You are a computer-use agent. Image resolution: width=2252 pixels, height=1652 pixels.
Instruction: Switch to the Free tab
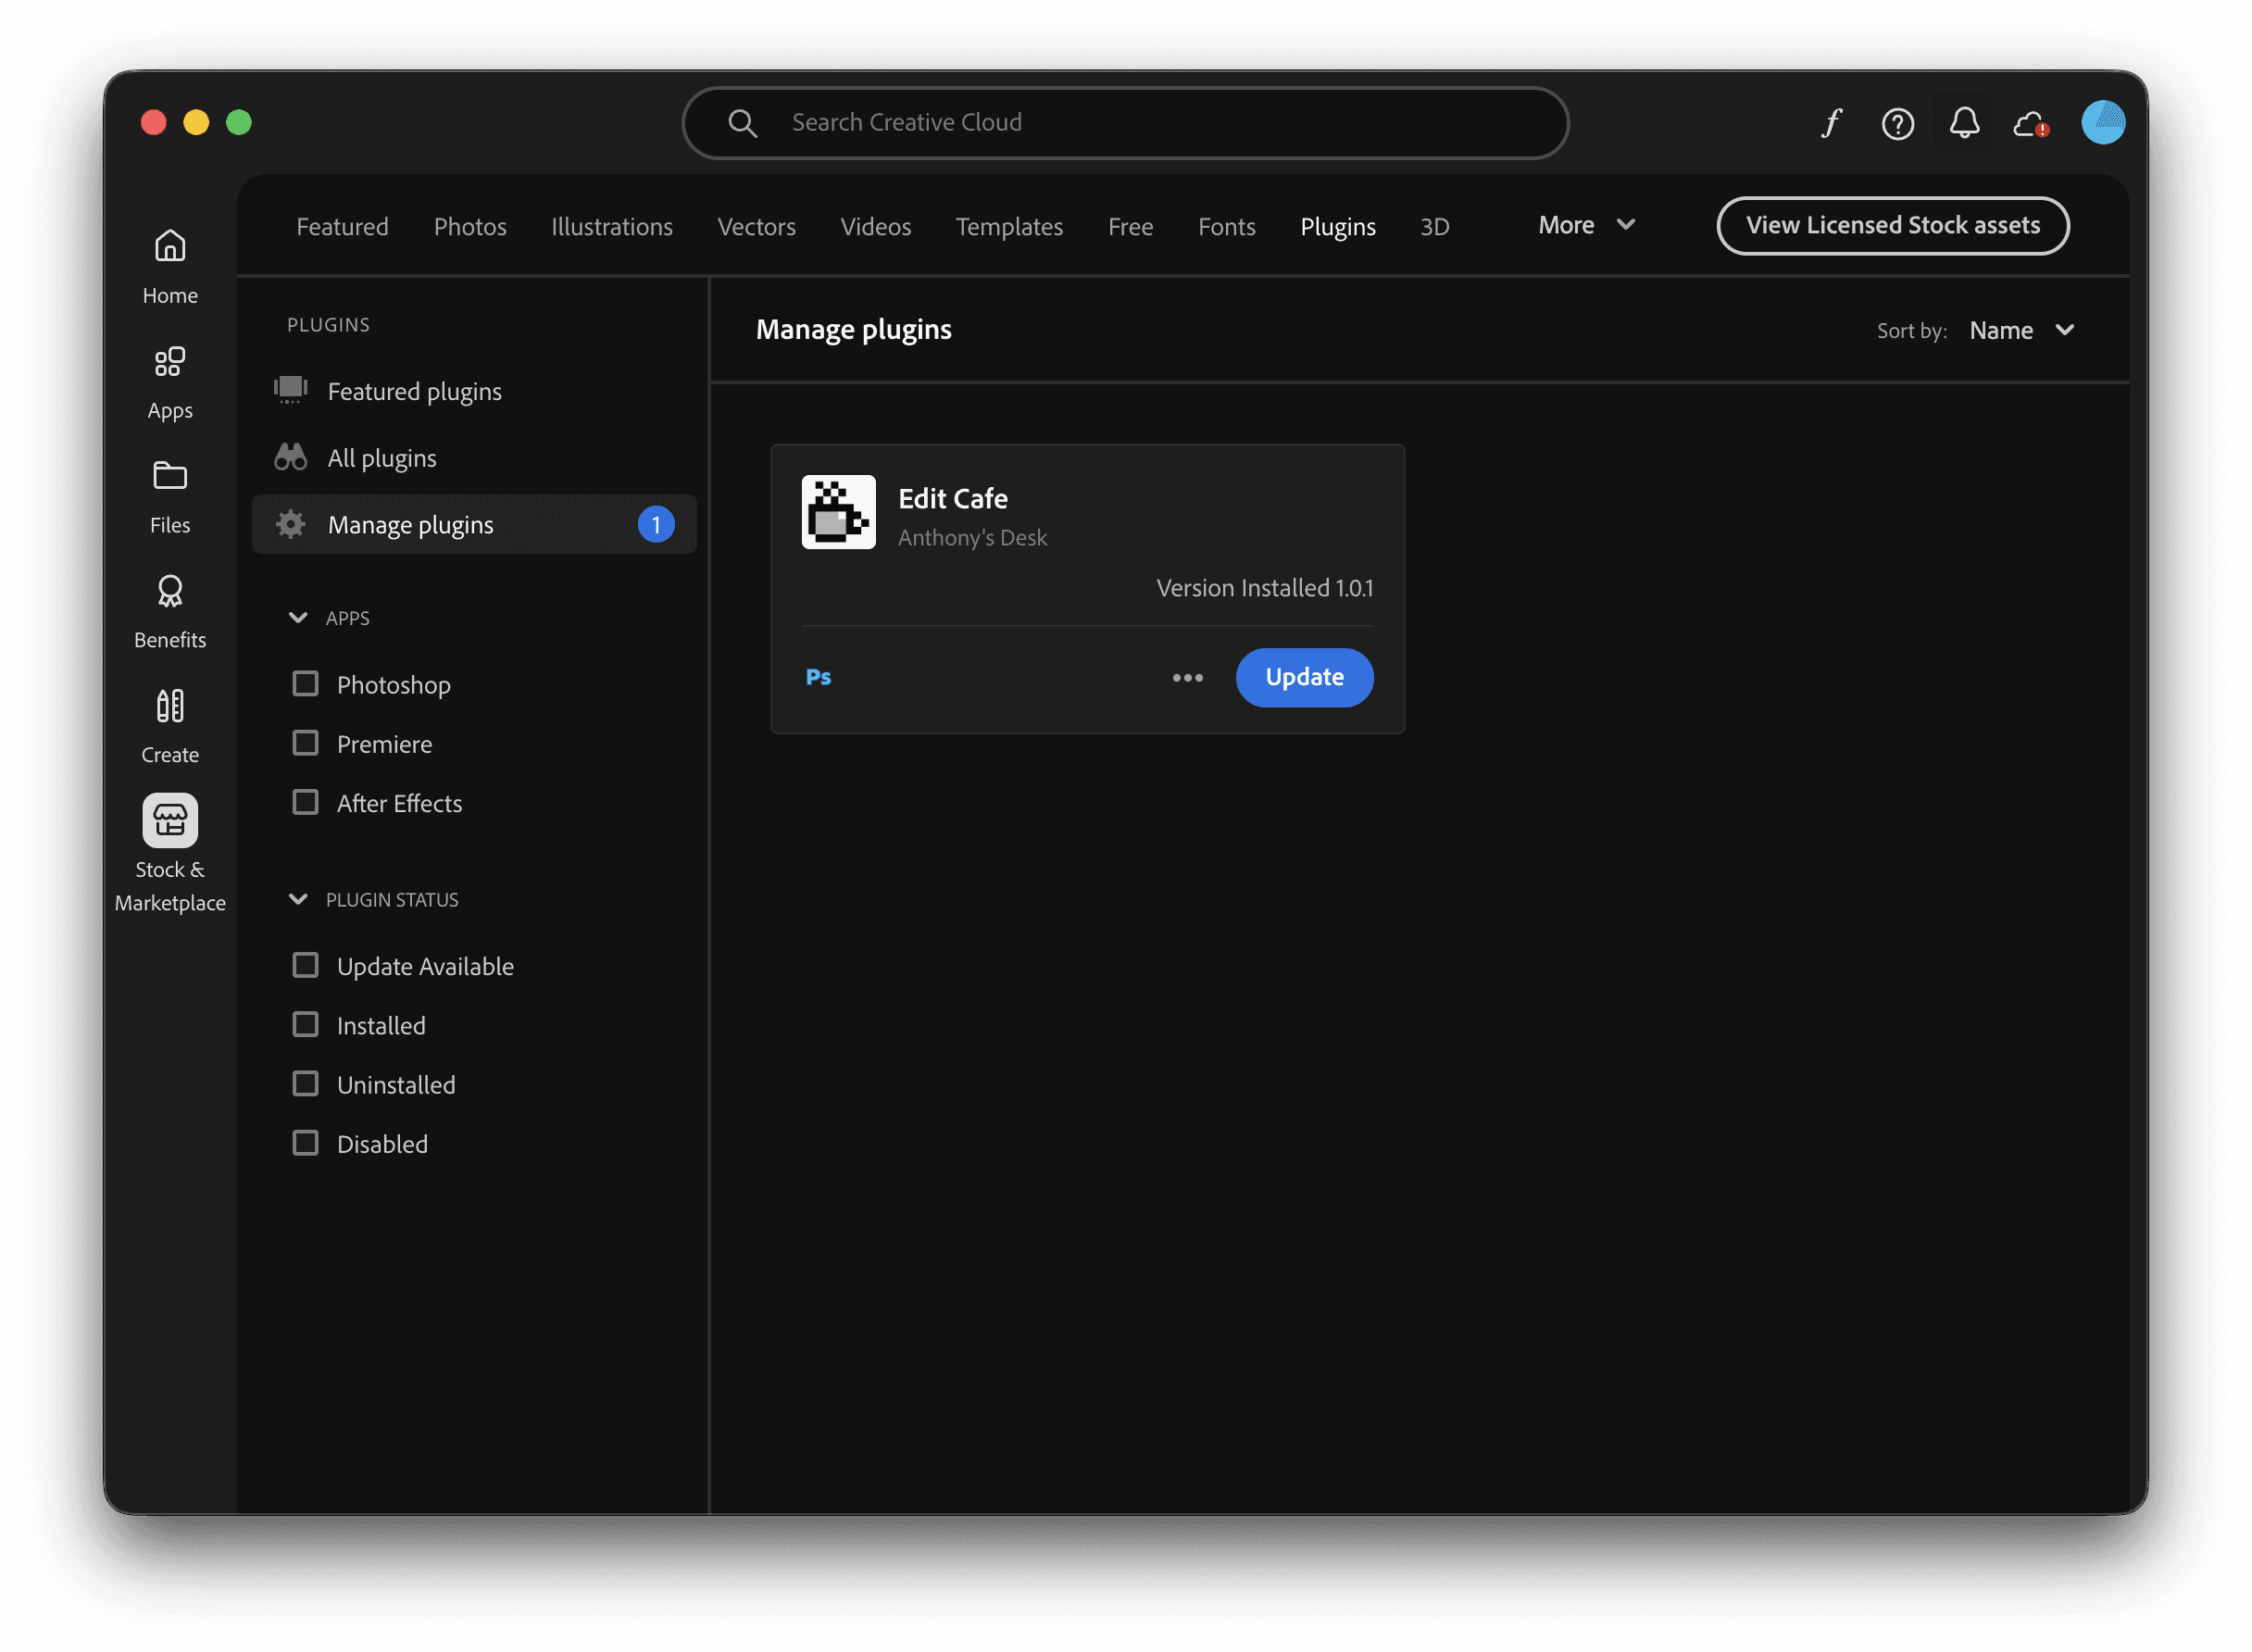tap(1130, 227)
